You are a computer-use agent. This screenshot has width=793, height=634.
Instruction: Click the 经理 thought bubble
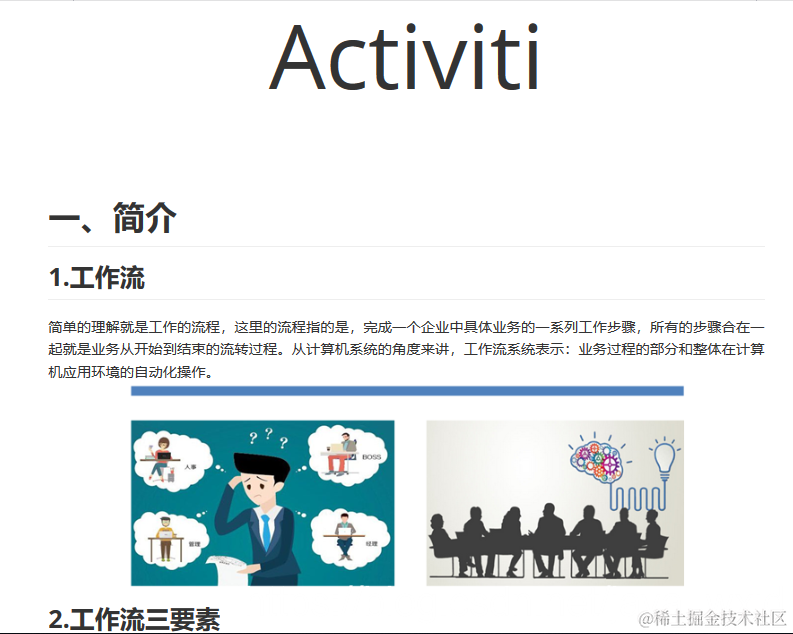(x=349, y=537)
